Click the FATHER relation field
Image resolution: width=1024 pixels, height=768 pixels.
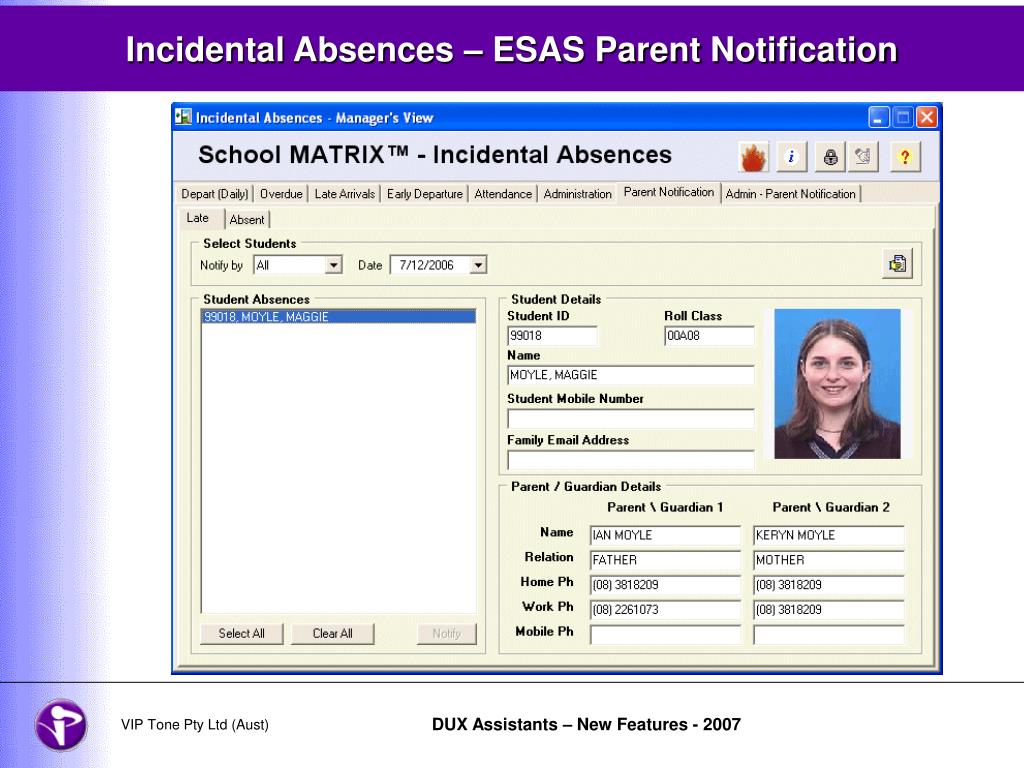(665, 560)
